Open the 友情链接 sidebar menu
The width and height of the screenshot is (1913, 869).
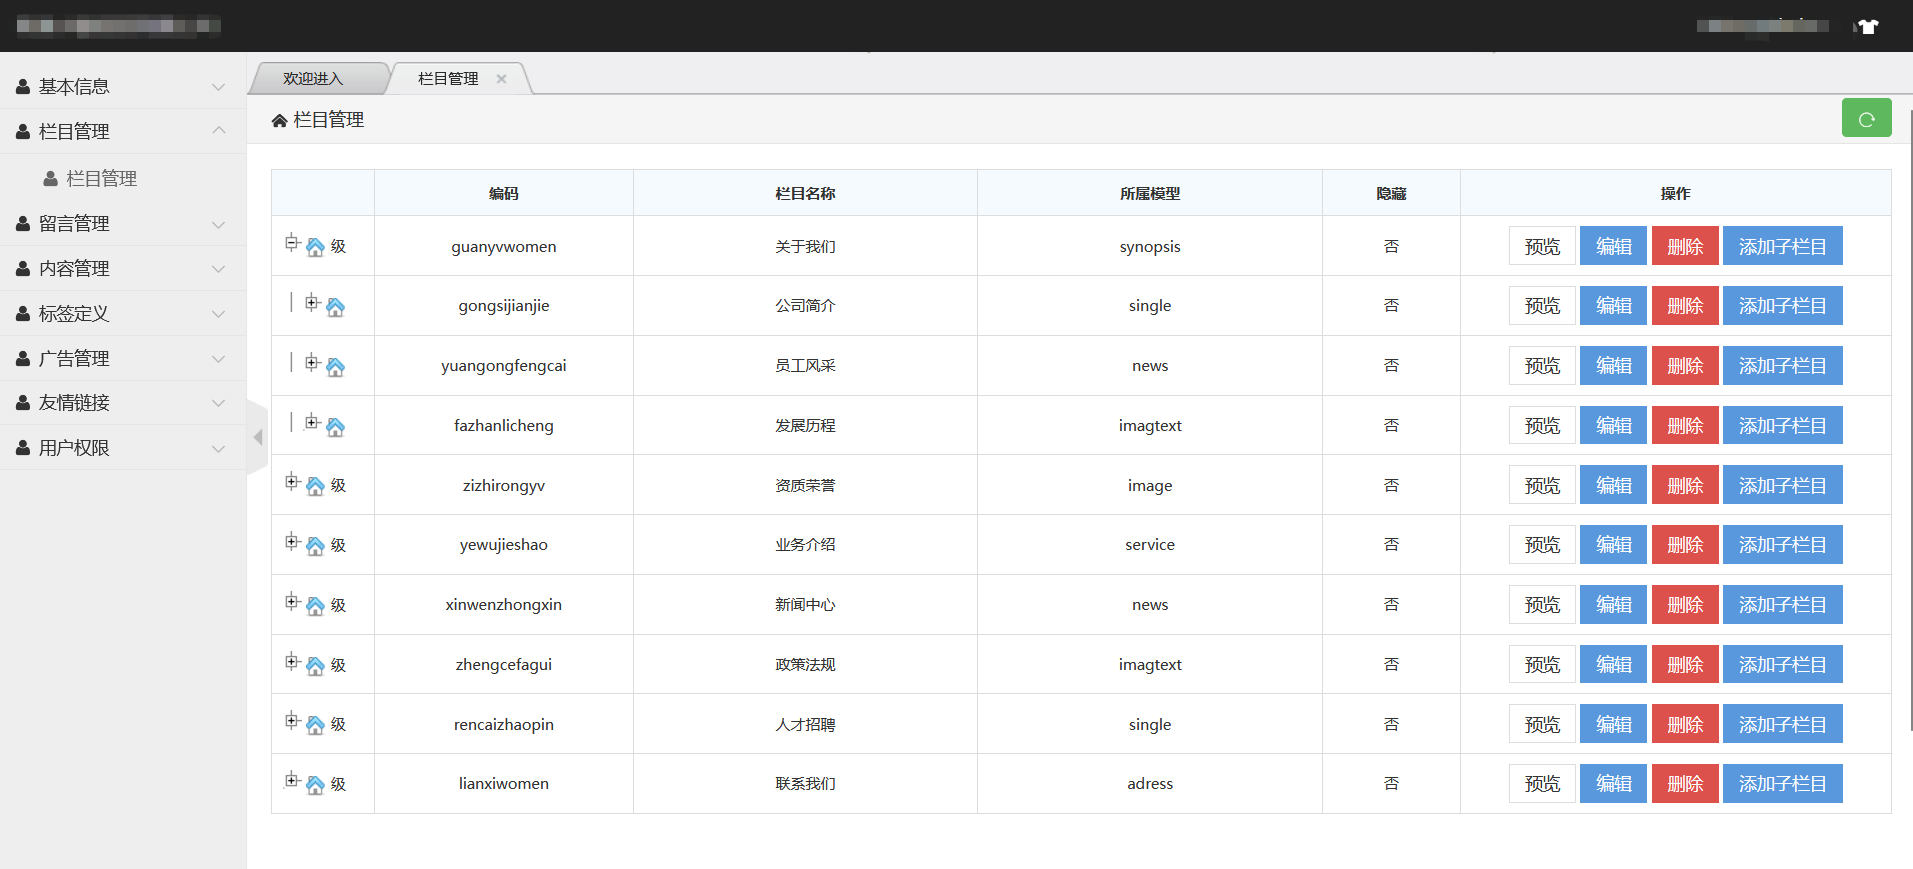pos(123,403)
